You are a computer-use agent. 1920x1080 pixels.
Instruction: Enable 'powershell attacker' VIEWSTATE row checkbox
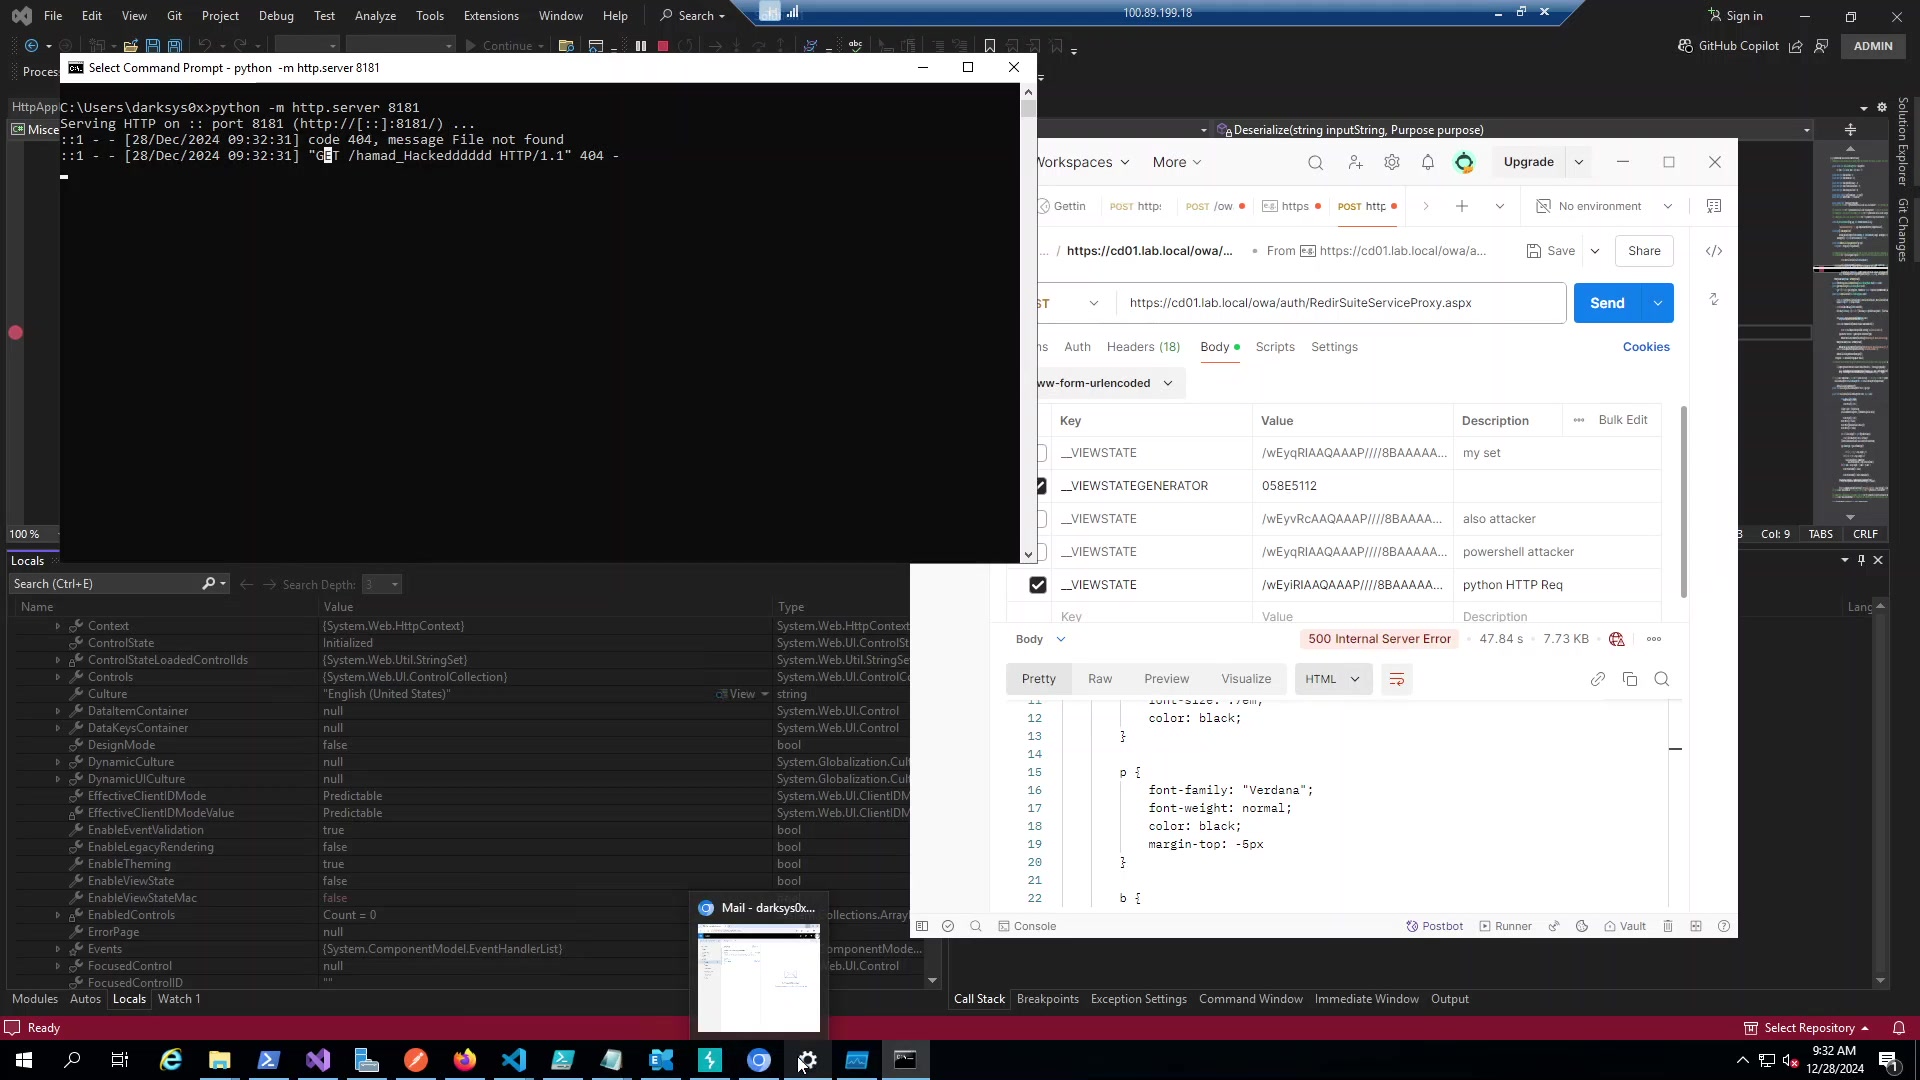tap(1040, 552)
